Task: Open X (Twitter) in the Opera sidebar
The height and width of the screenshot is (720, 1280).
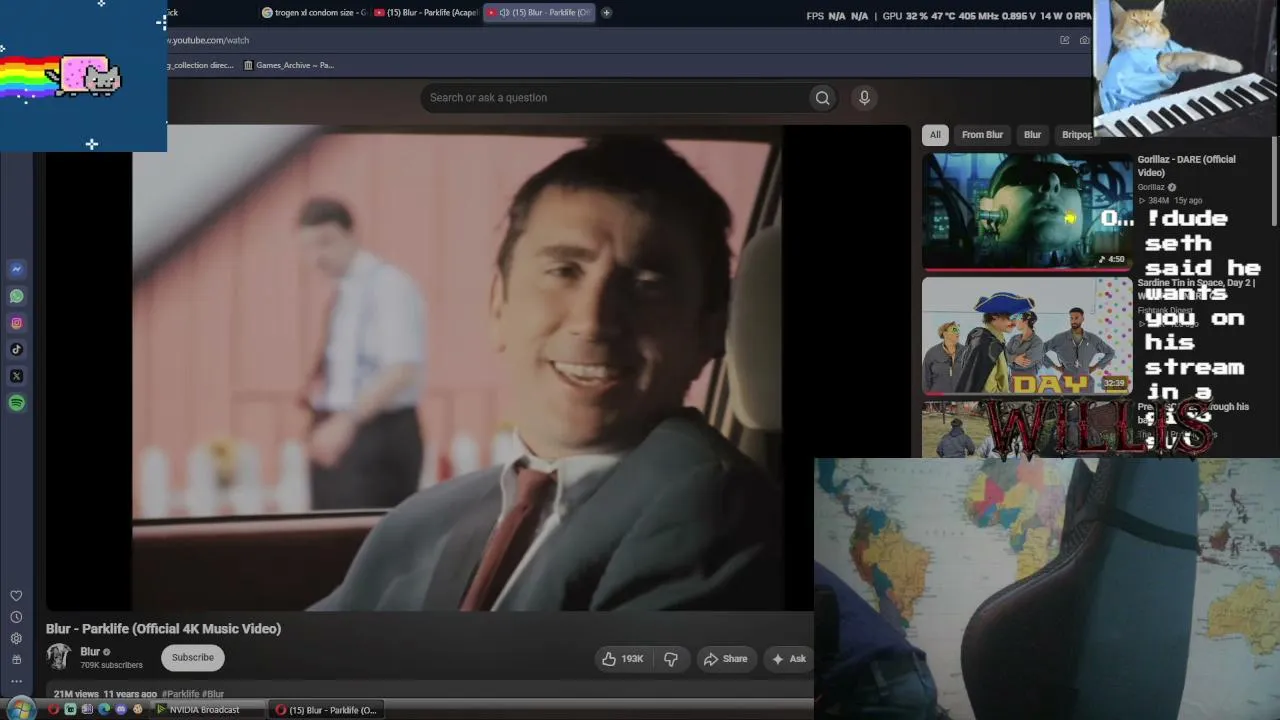Action: coord(17,376)
